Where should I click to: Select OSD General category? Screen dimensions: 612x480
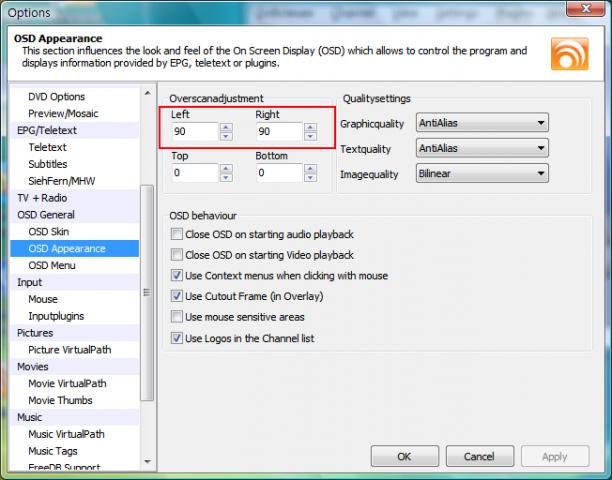46,215
